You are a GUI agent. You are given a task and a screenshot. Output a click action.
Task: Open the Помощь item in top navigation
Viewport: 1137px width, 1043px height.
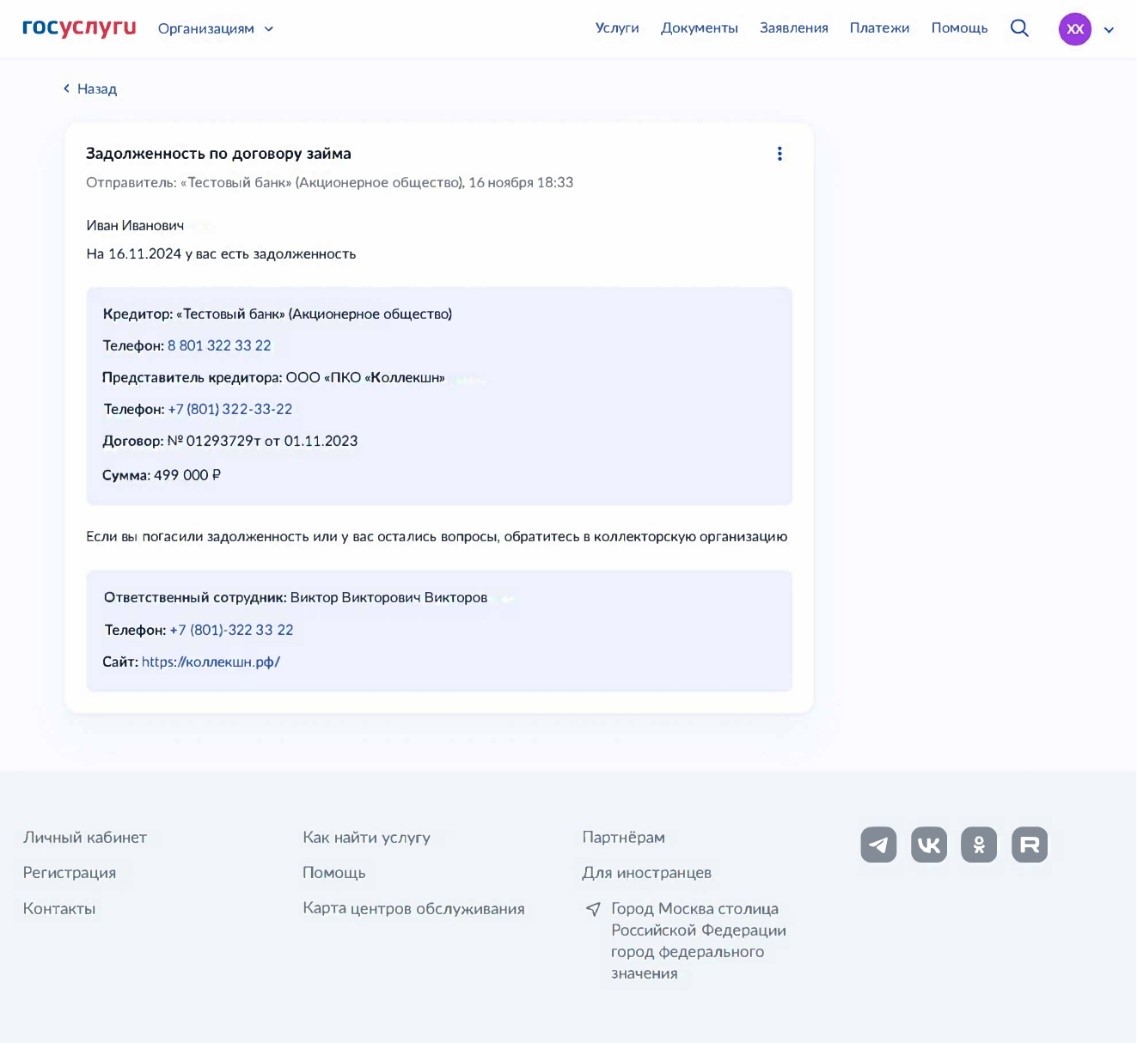[959, 28]
